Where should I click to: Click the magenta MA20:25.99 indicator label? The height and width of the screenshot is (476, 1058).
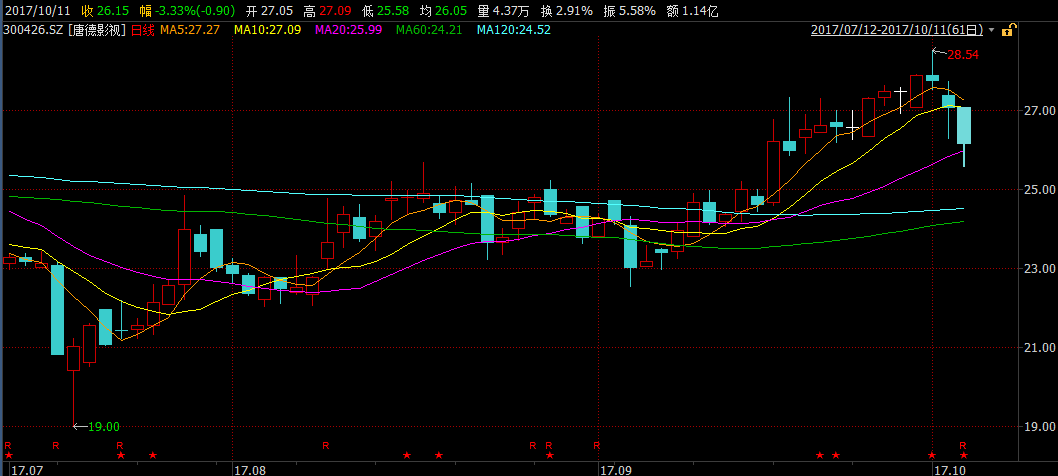349,30
